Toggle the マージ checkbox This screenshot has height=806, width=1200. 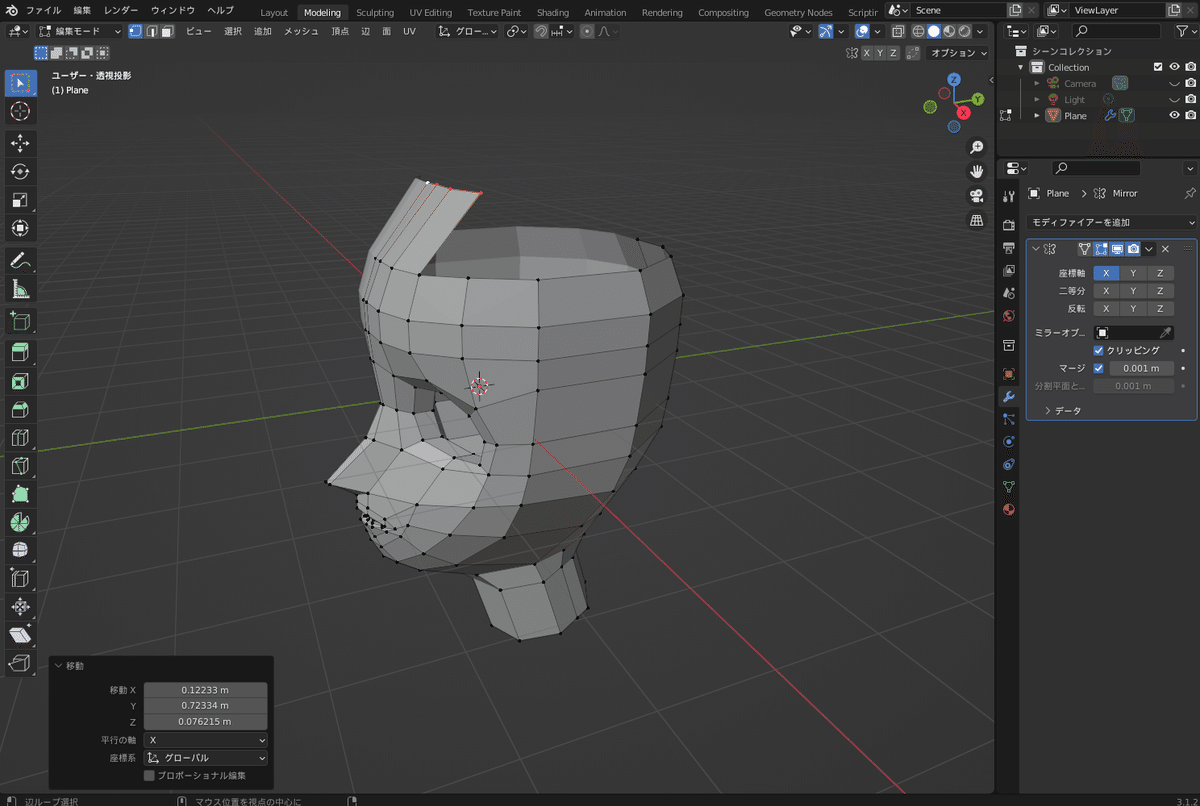click(1099, 368)
